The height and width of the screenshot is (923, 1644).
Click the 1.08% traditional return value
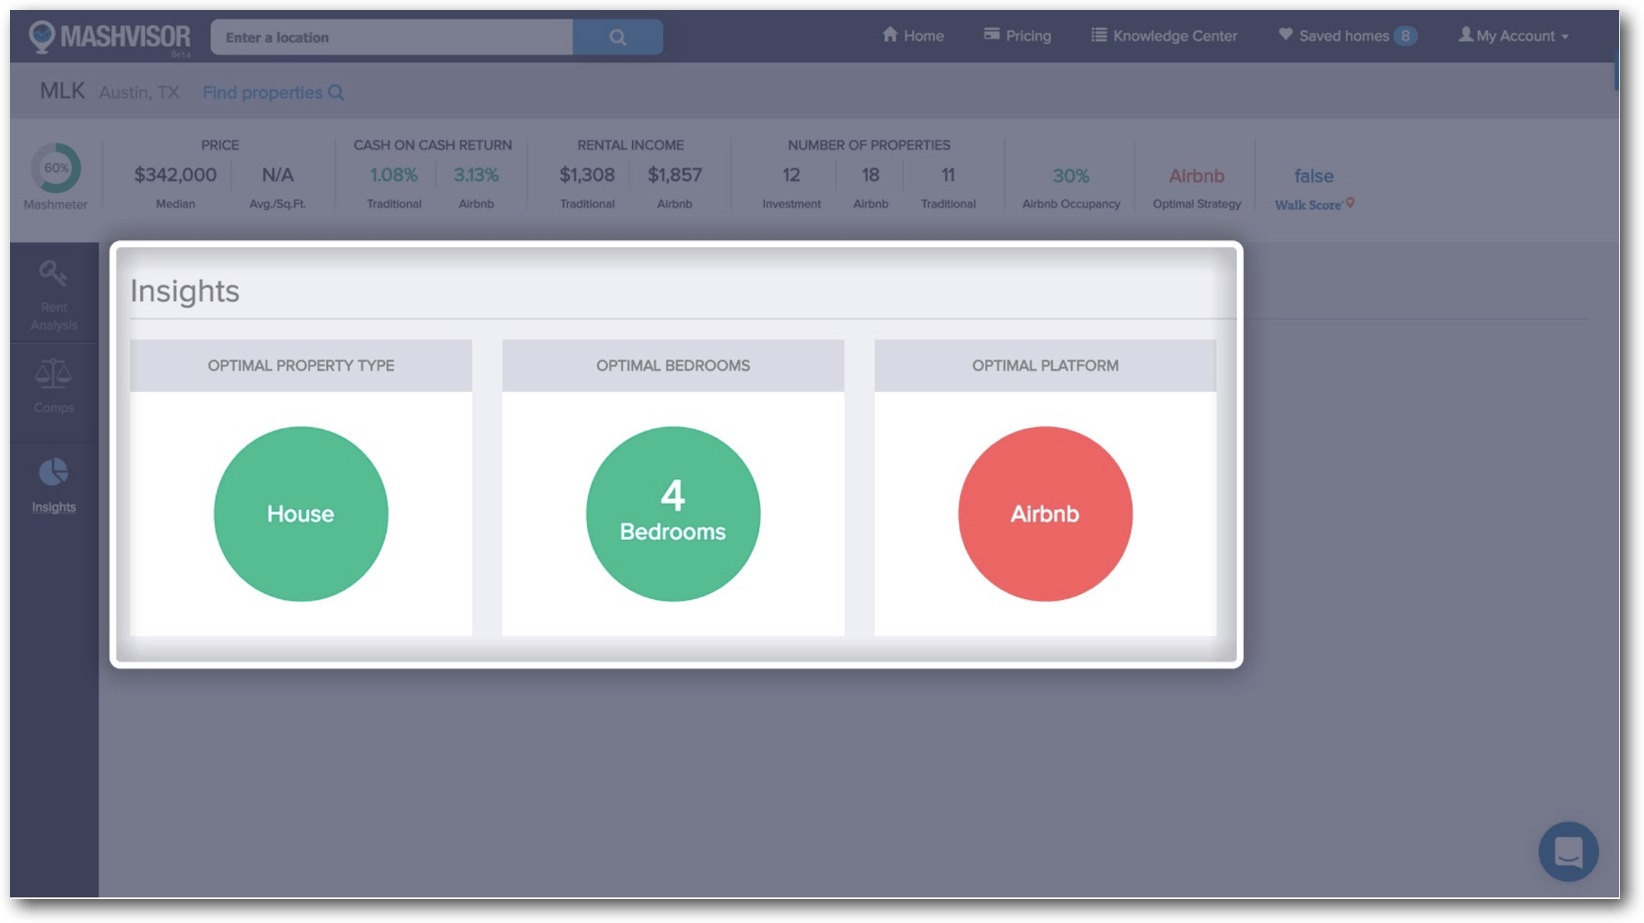point(394,175)
